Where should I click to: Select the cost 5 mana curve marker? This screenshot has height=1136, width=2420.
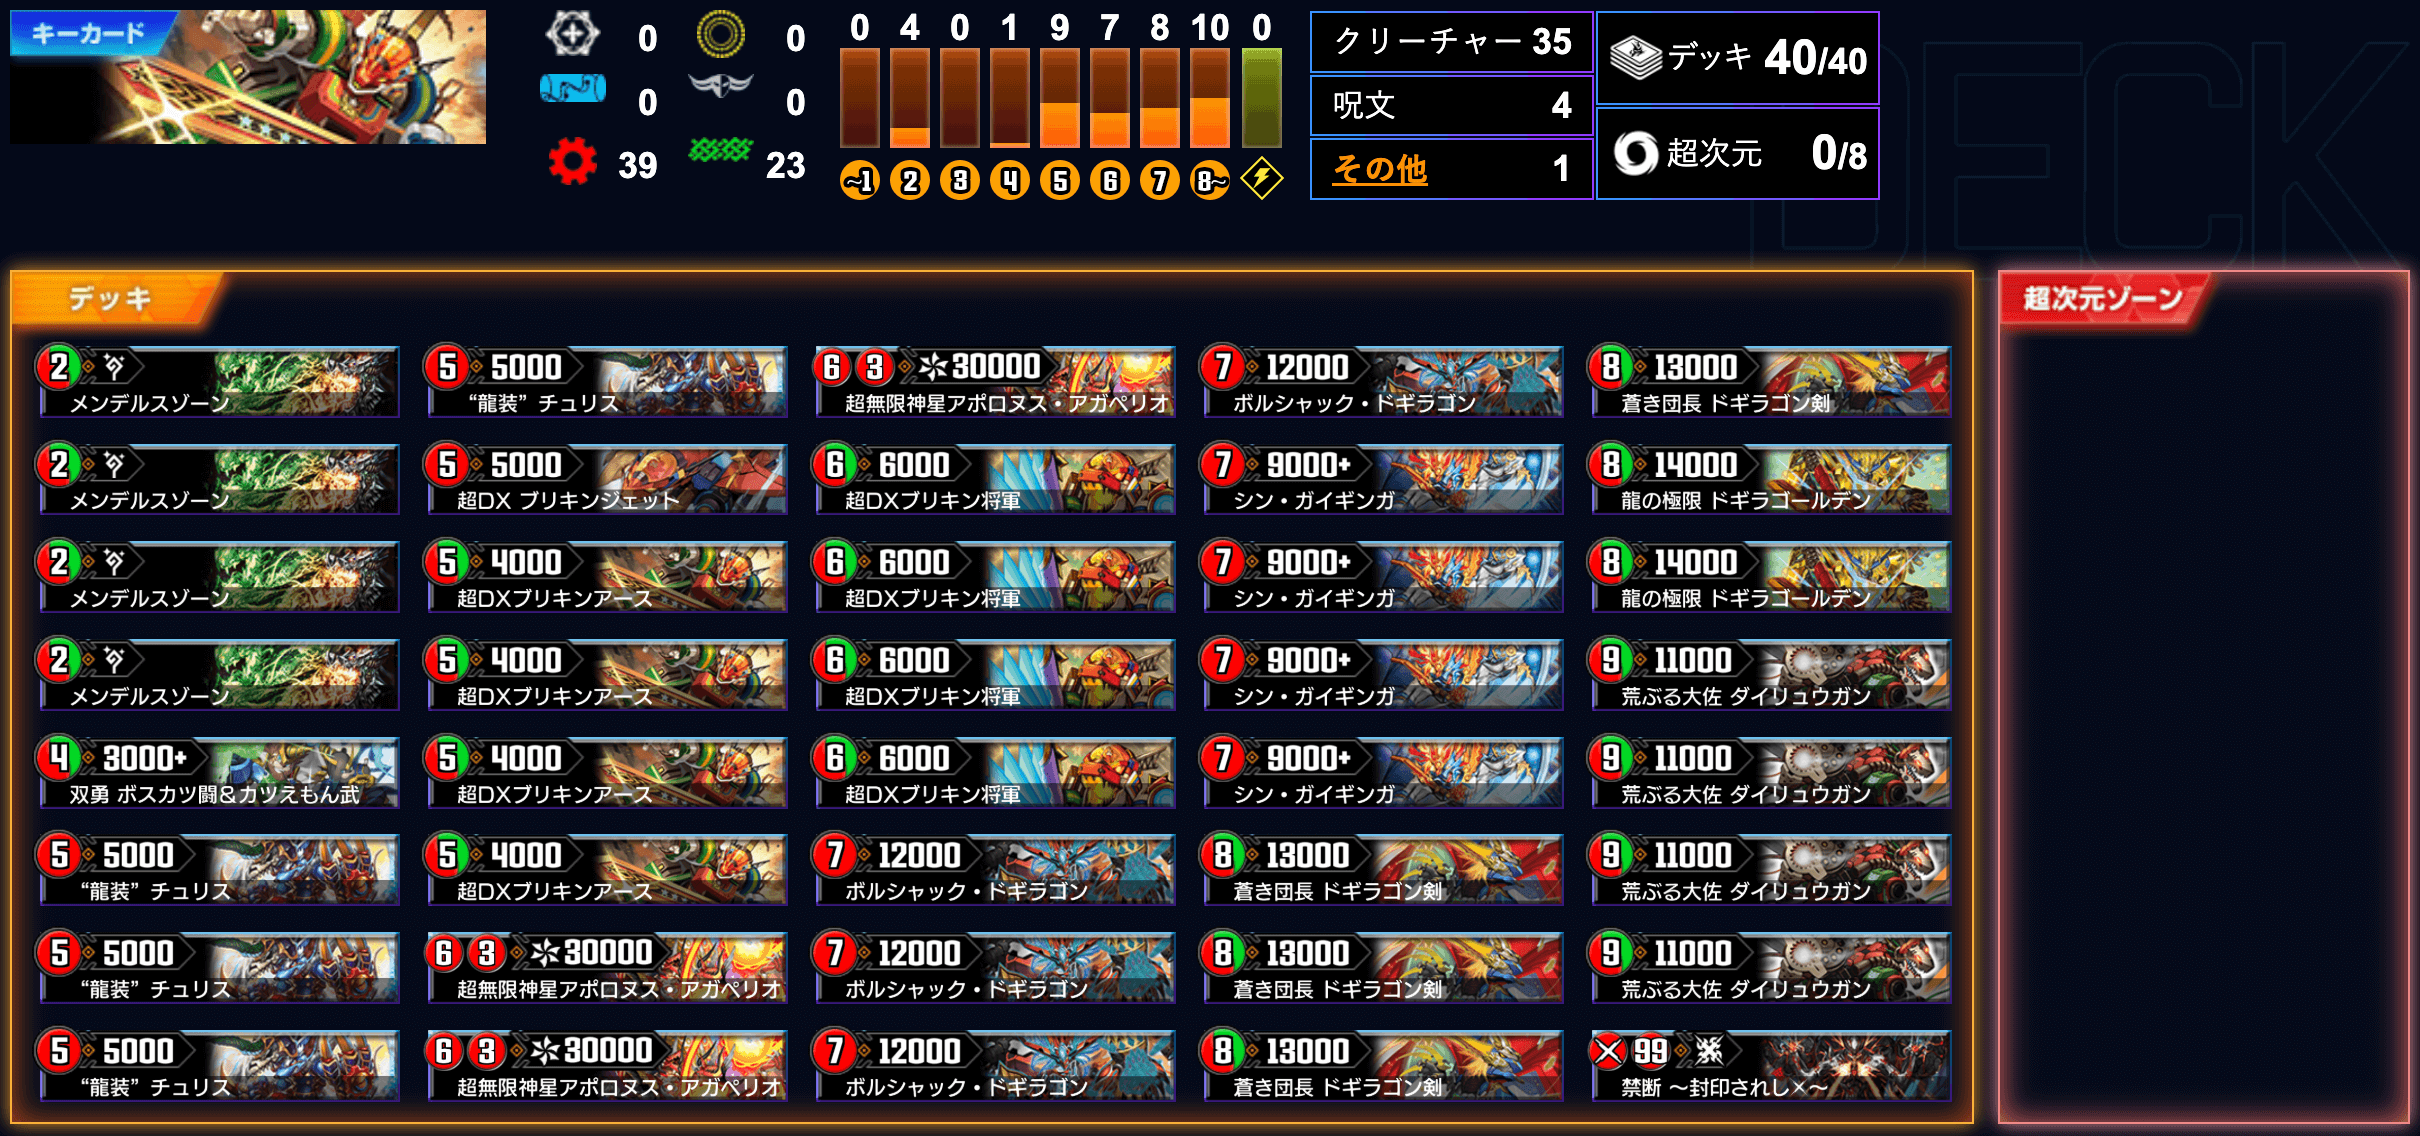tap(1060, 181)
